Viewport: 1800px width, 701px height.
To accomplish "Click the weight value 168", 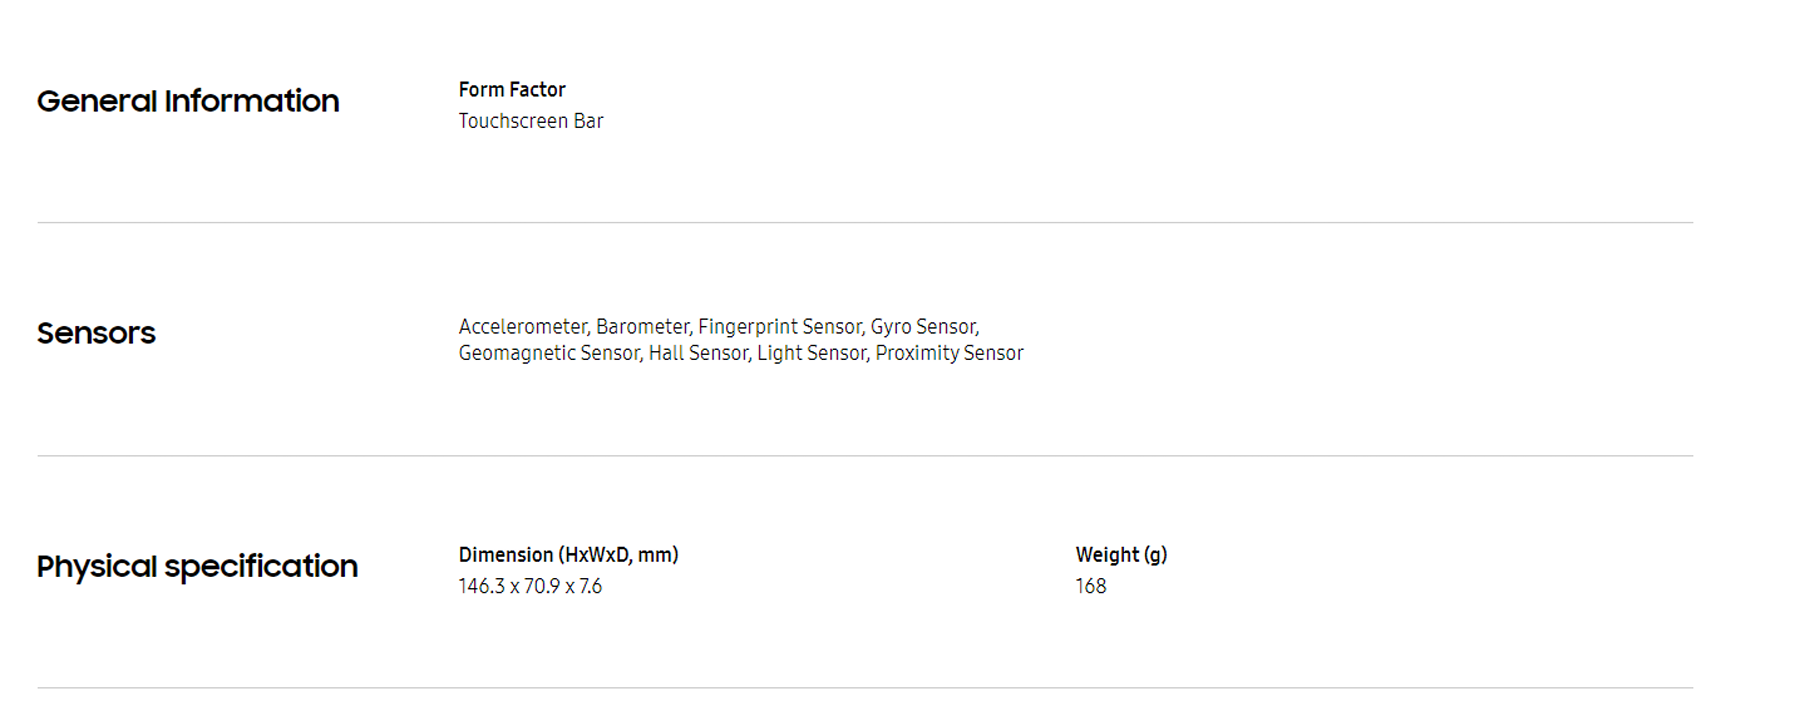I will point(1091,586).
